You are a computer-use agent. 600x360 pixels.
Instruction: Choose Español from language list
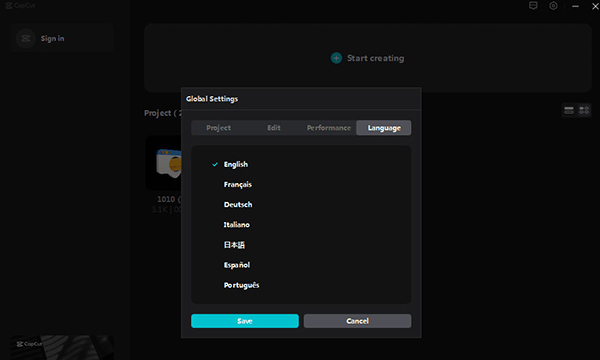click(x=236, y=265)
